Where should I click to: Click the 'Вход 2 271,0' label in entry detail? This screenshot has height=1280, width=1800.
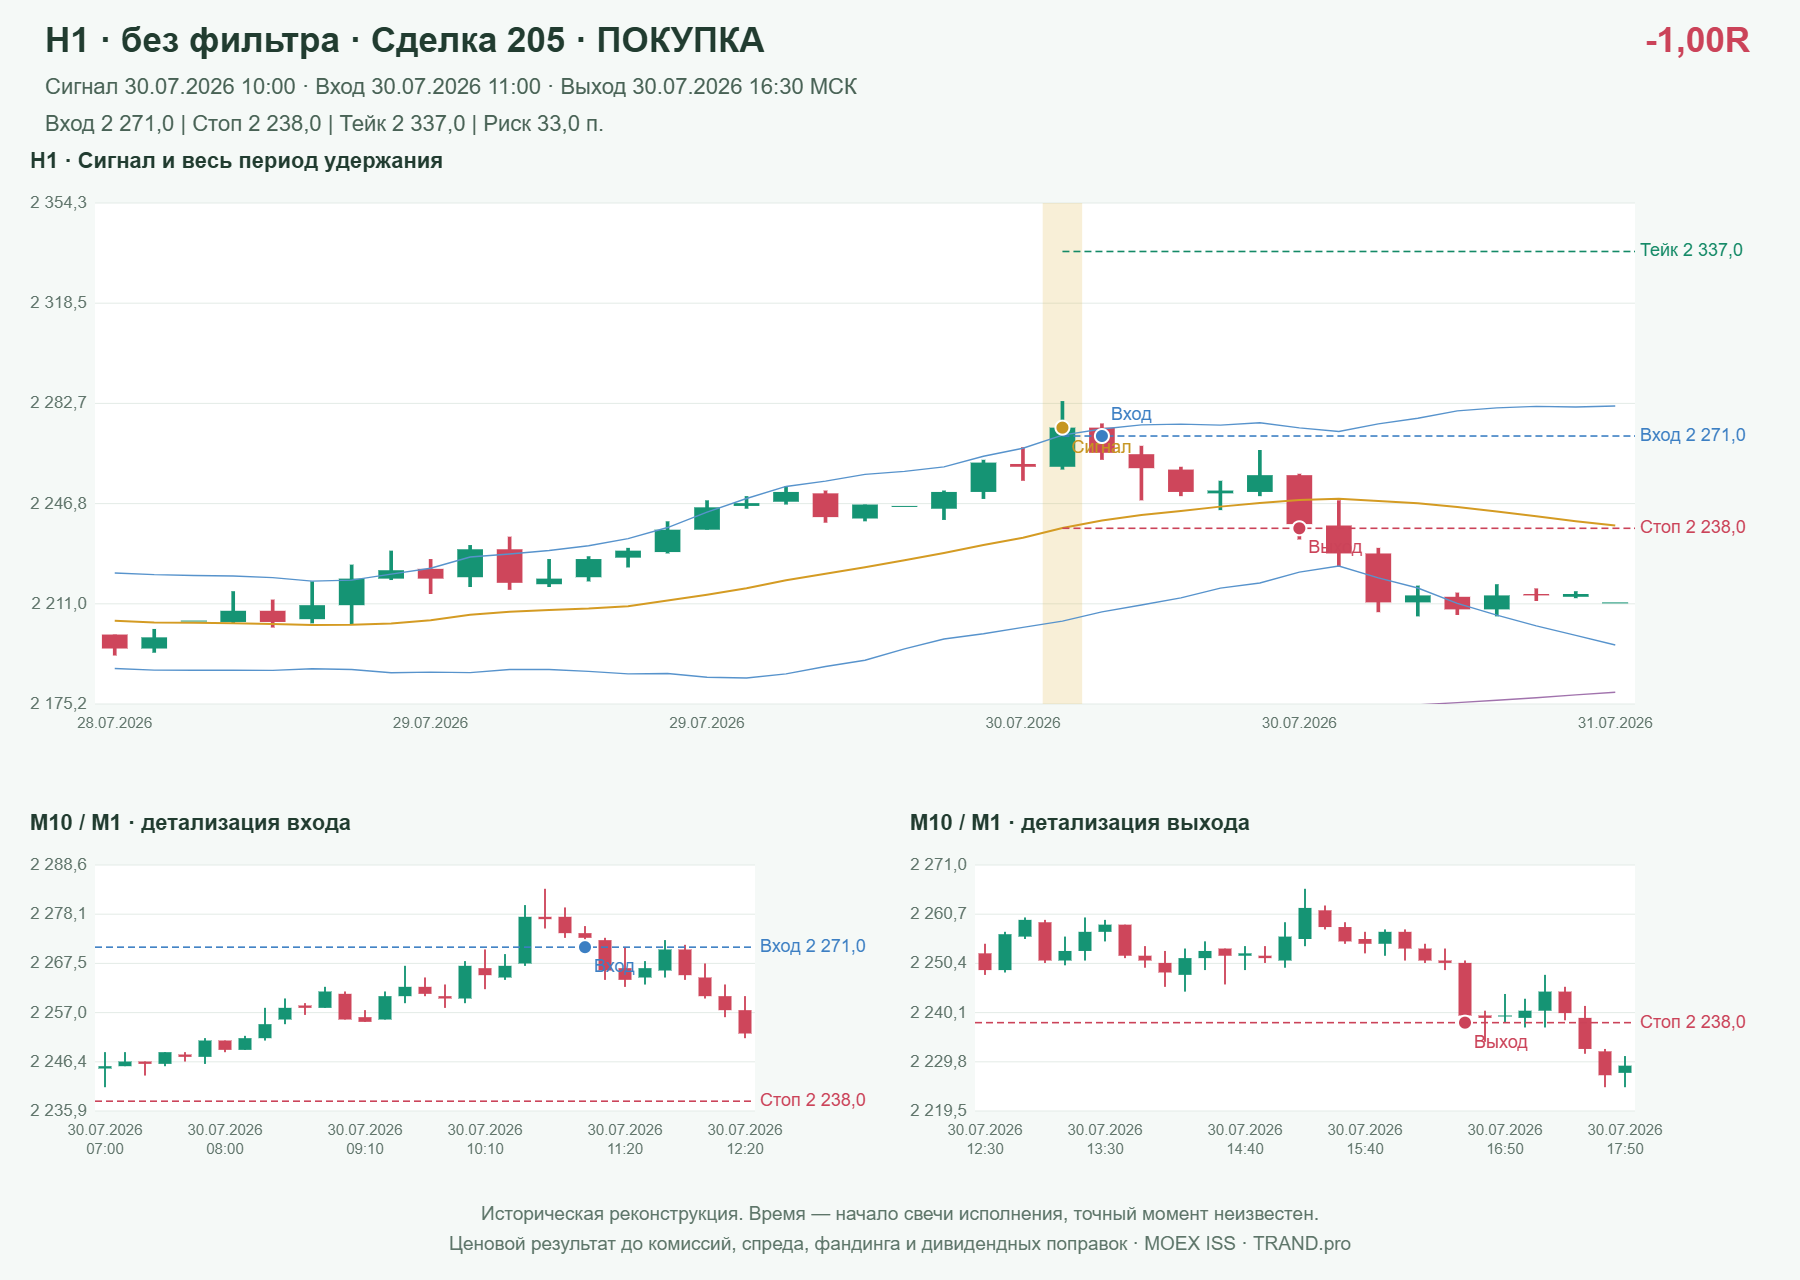pyautogui.click(x=812, y=946)
